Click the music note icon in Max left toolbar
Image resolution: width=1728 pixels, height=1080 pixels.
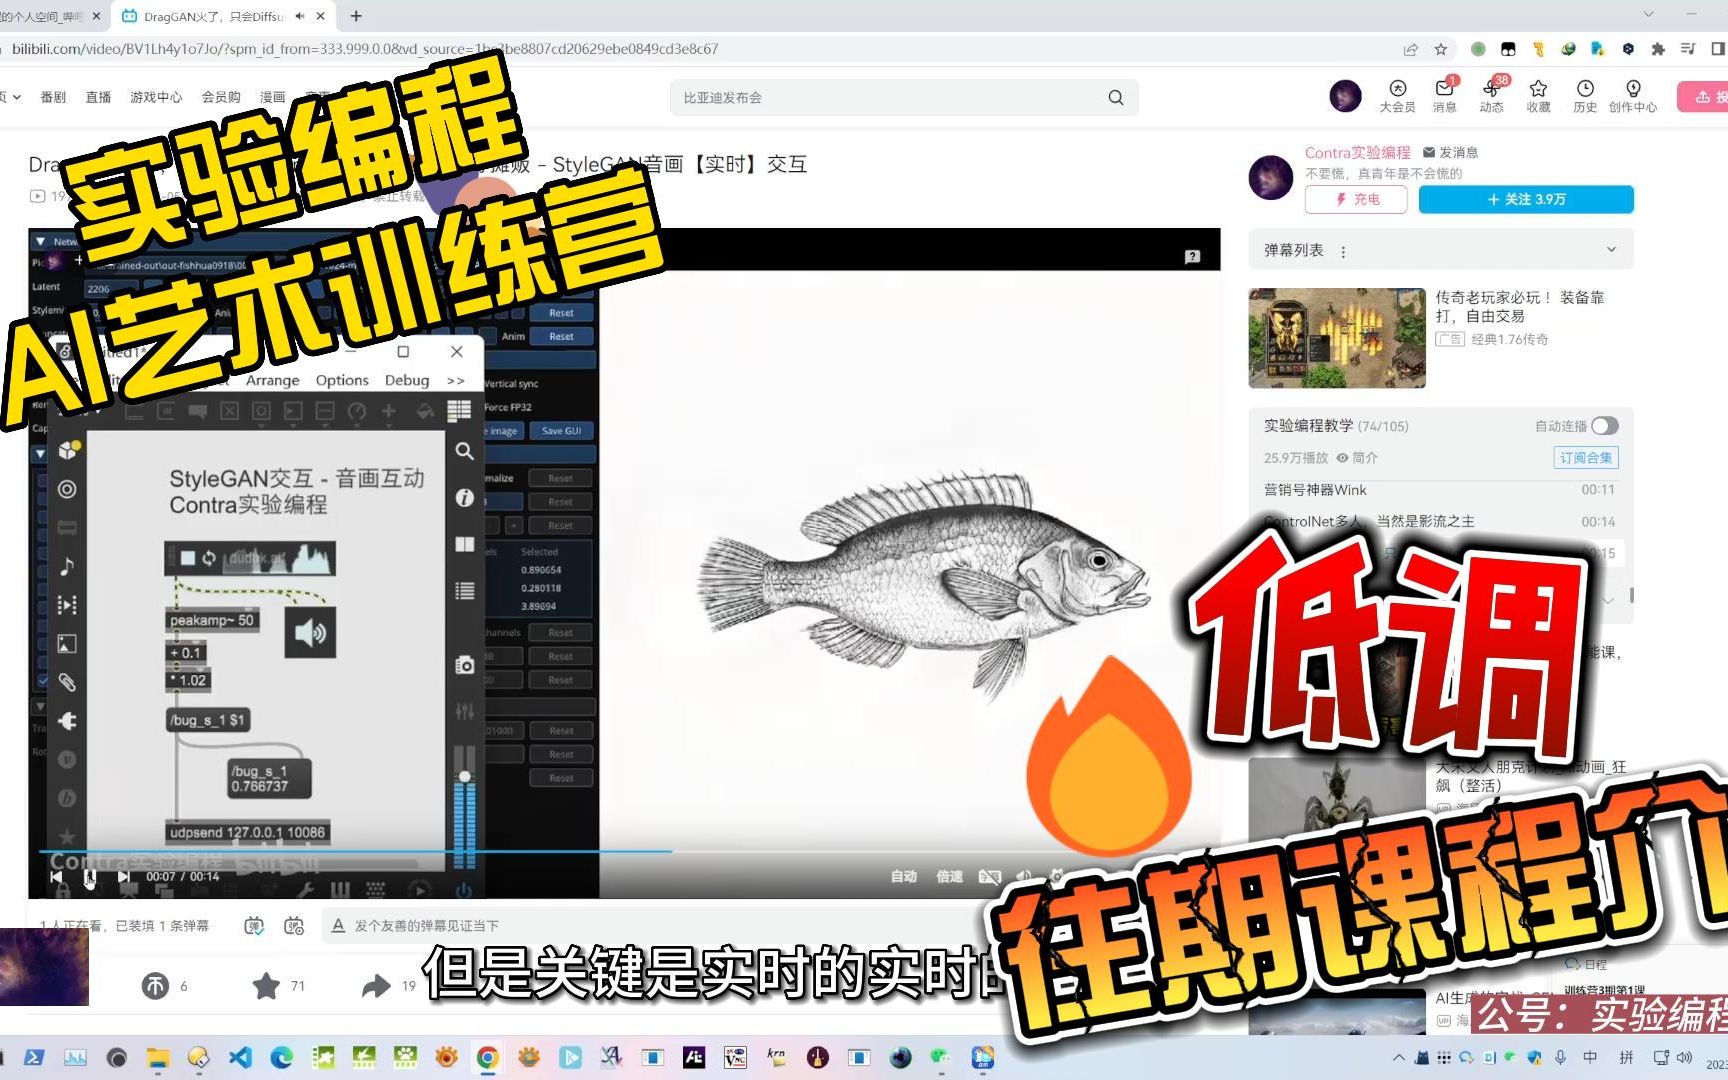(x=67, y=566)
